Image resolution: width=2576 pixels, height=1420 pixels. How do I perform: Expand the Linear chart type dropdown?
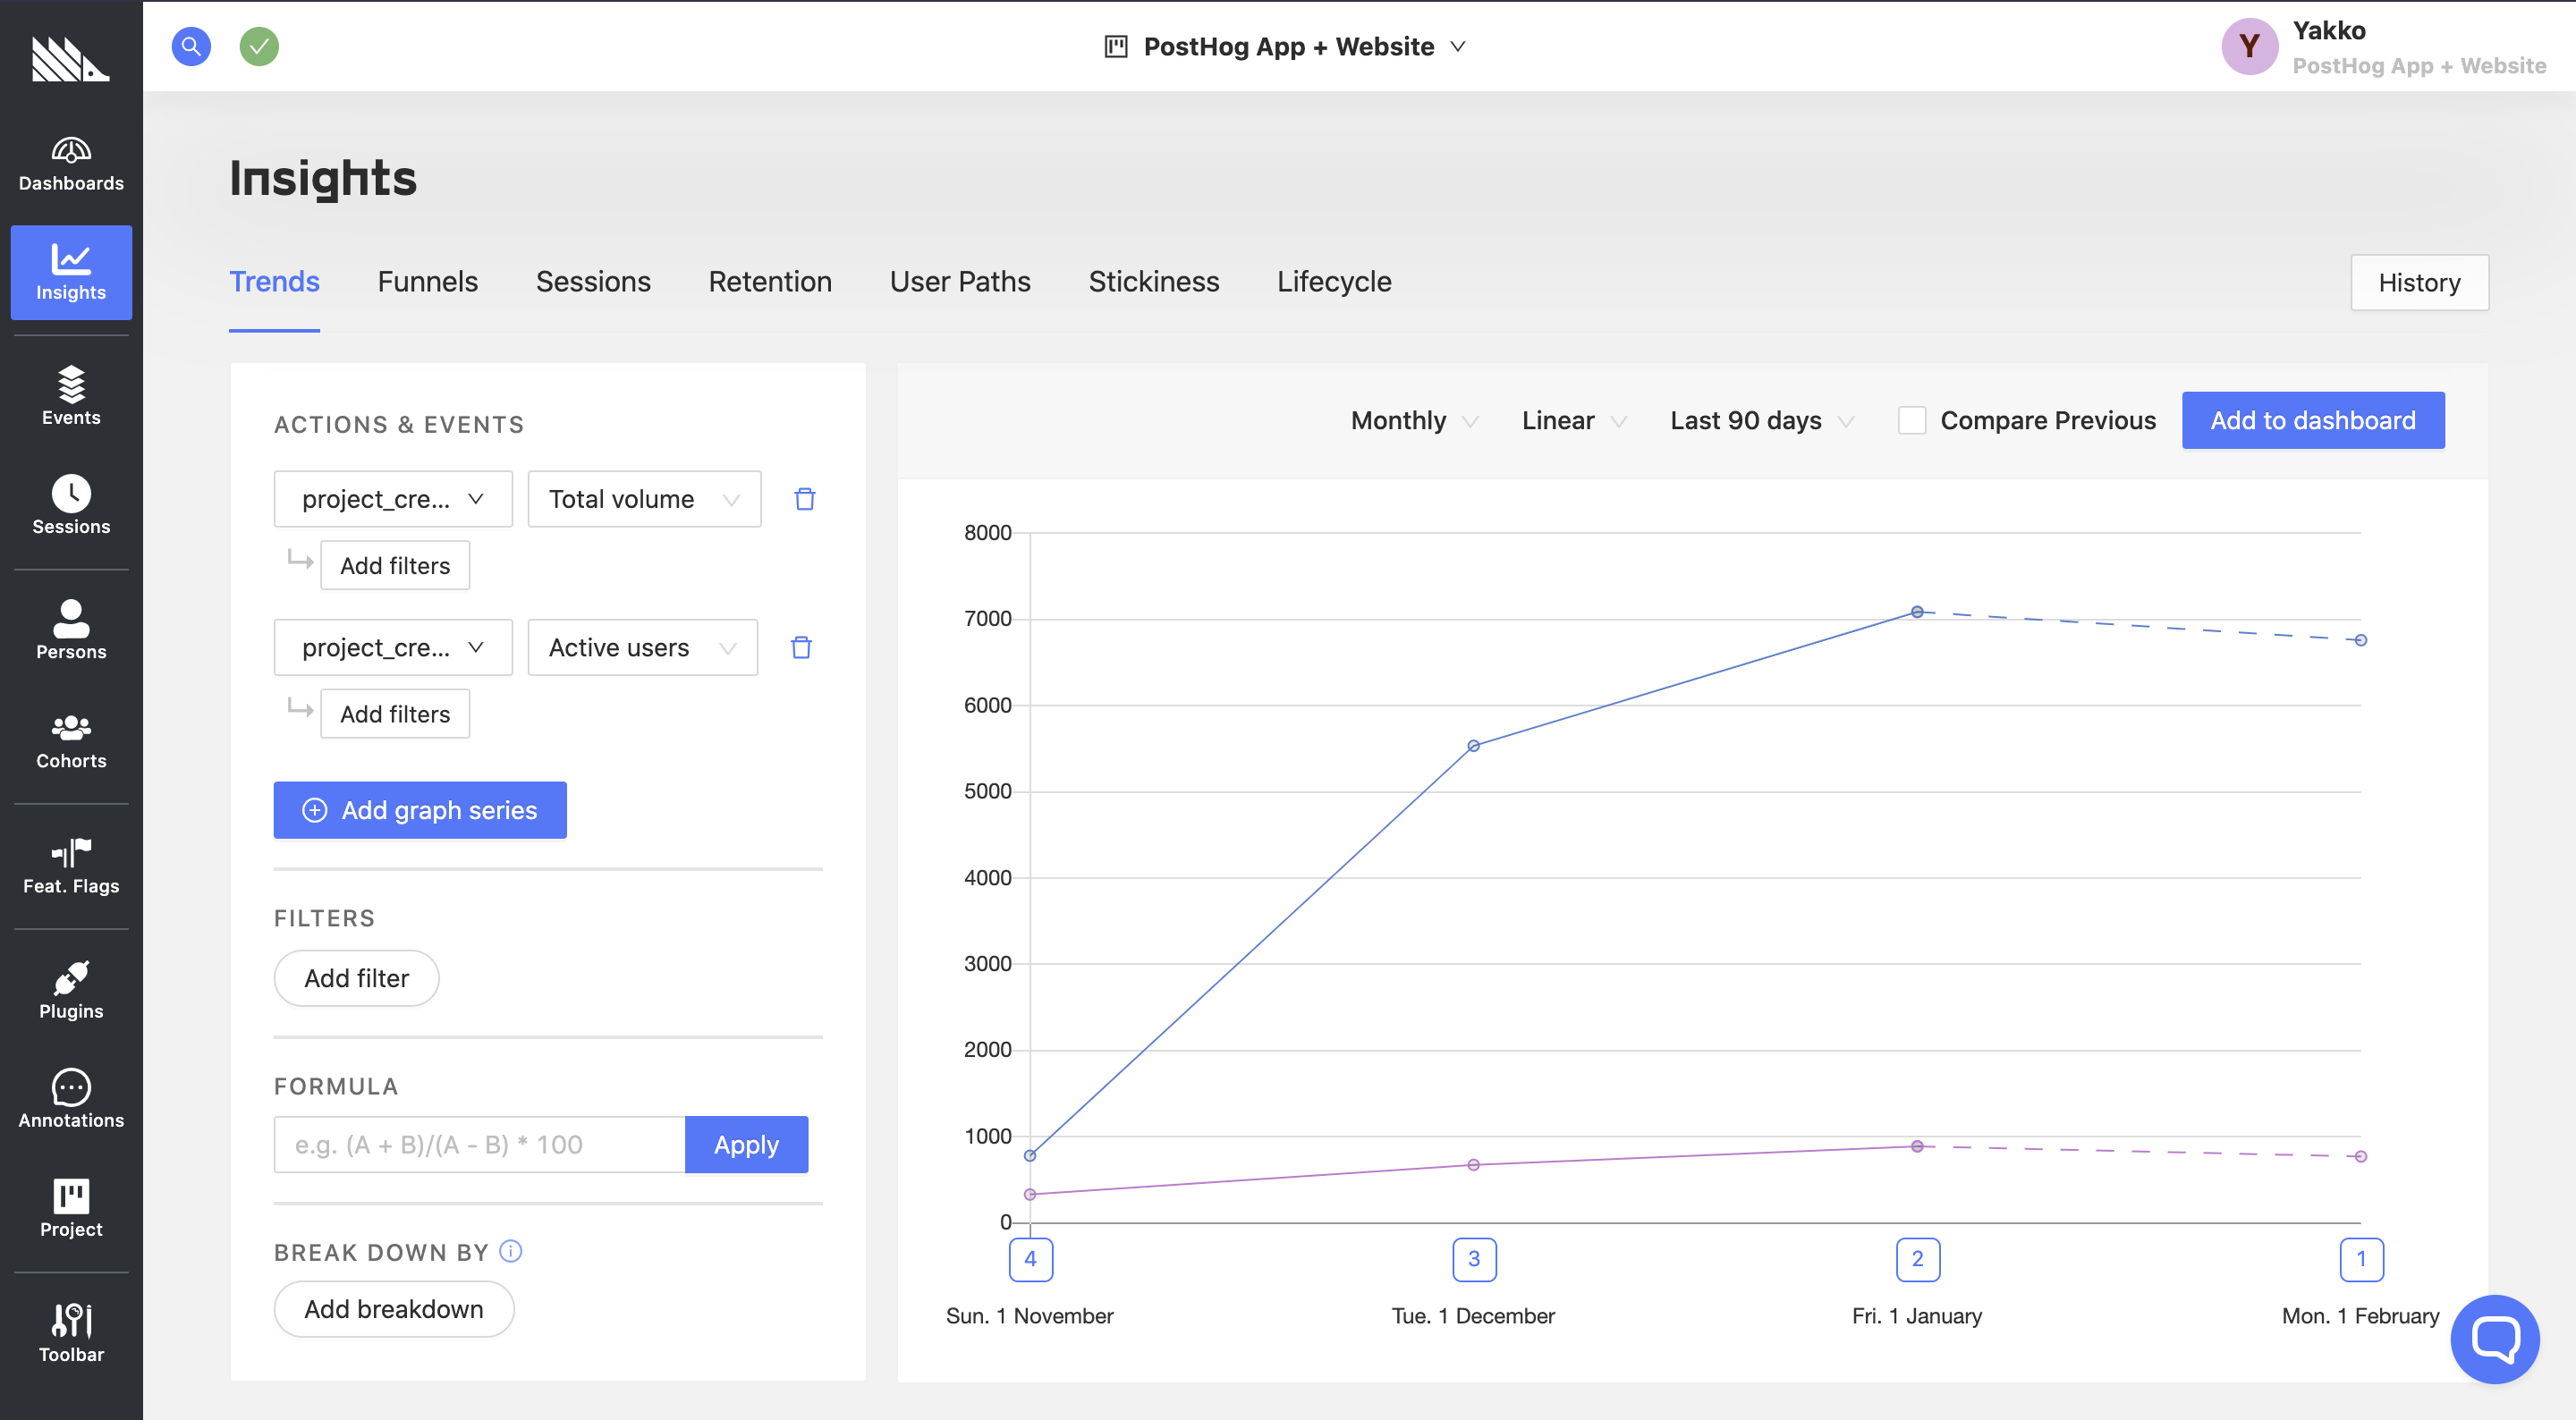[x=1573, y=421]
